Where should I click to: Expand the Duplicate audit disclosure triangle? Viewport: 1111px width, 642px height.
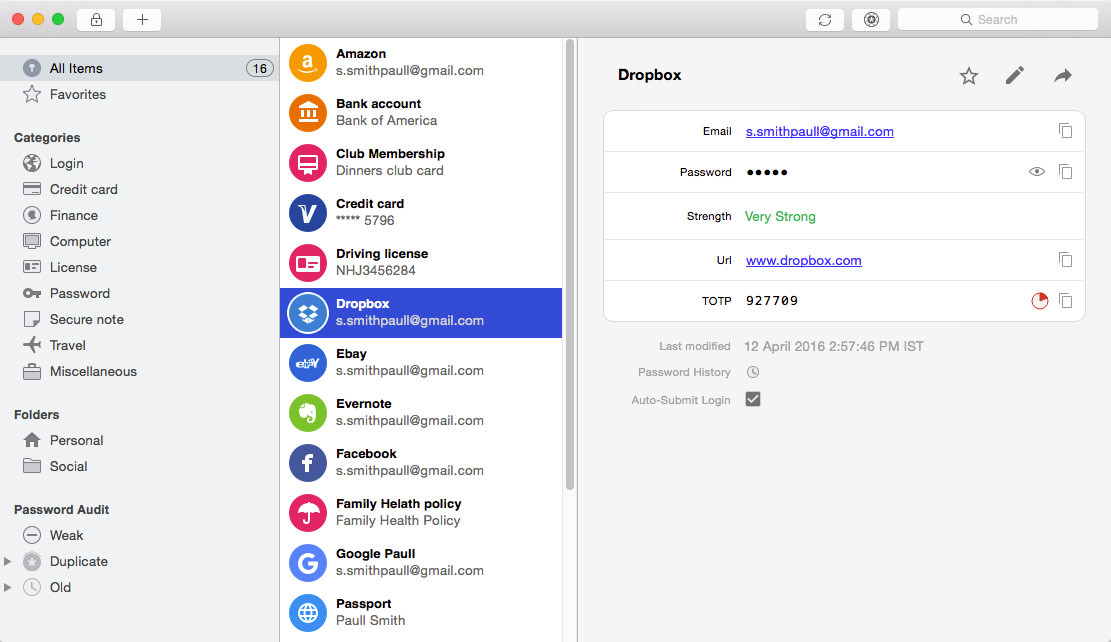[x=8, y=561]
